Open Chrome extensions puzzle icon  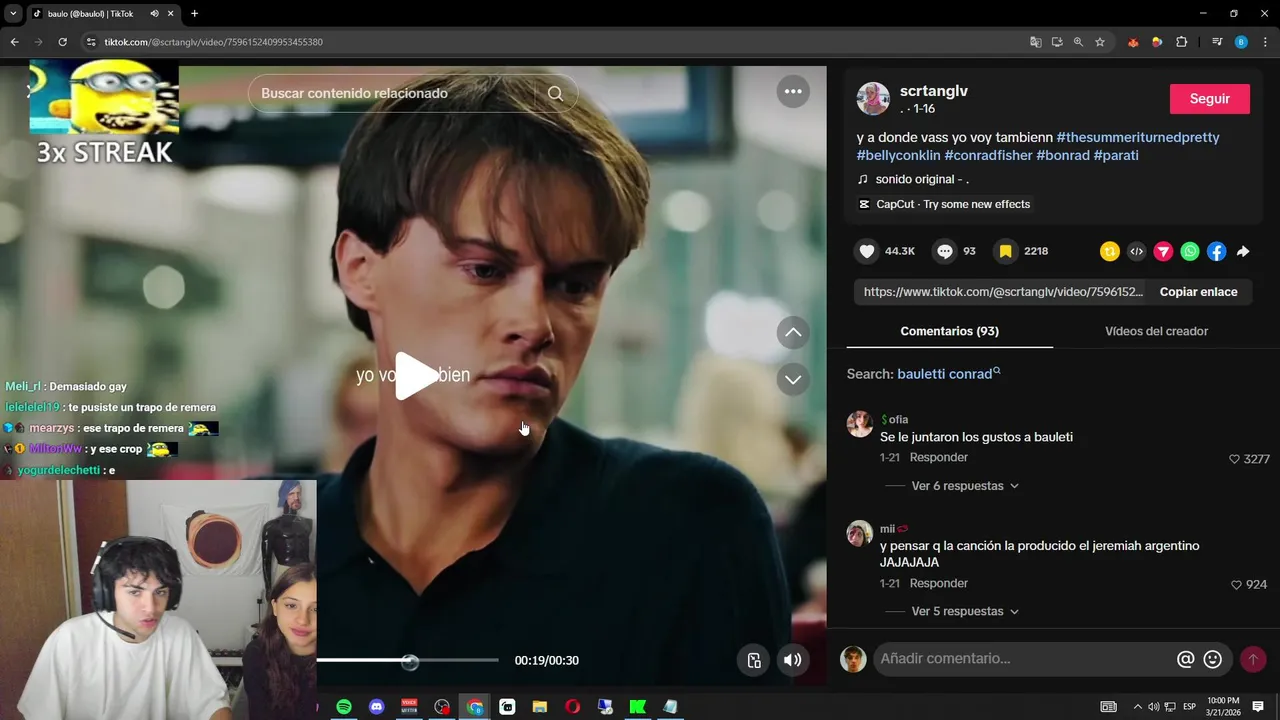pos(1182,42)
